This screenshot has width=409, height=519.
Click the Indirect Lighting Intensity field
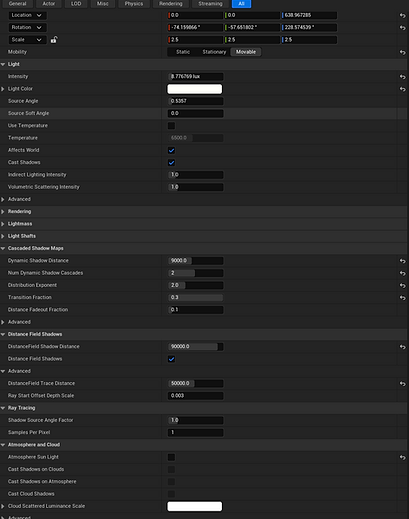[x=195, y=175]
